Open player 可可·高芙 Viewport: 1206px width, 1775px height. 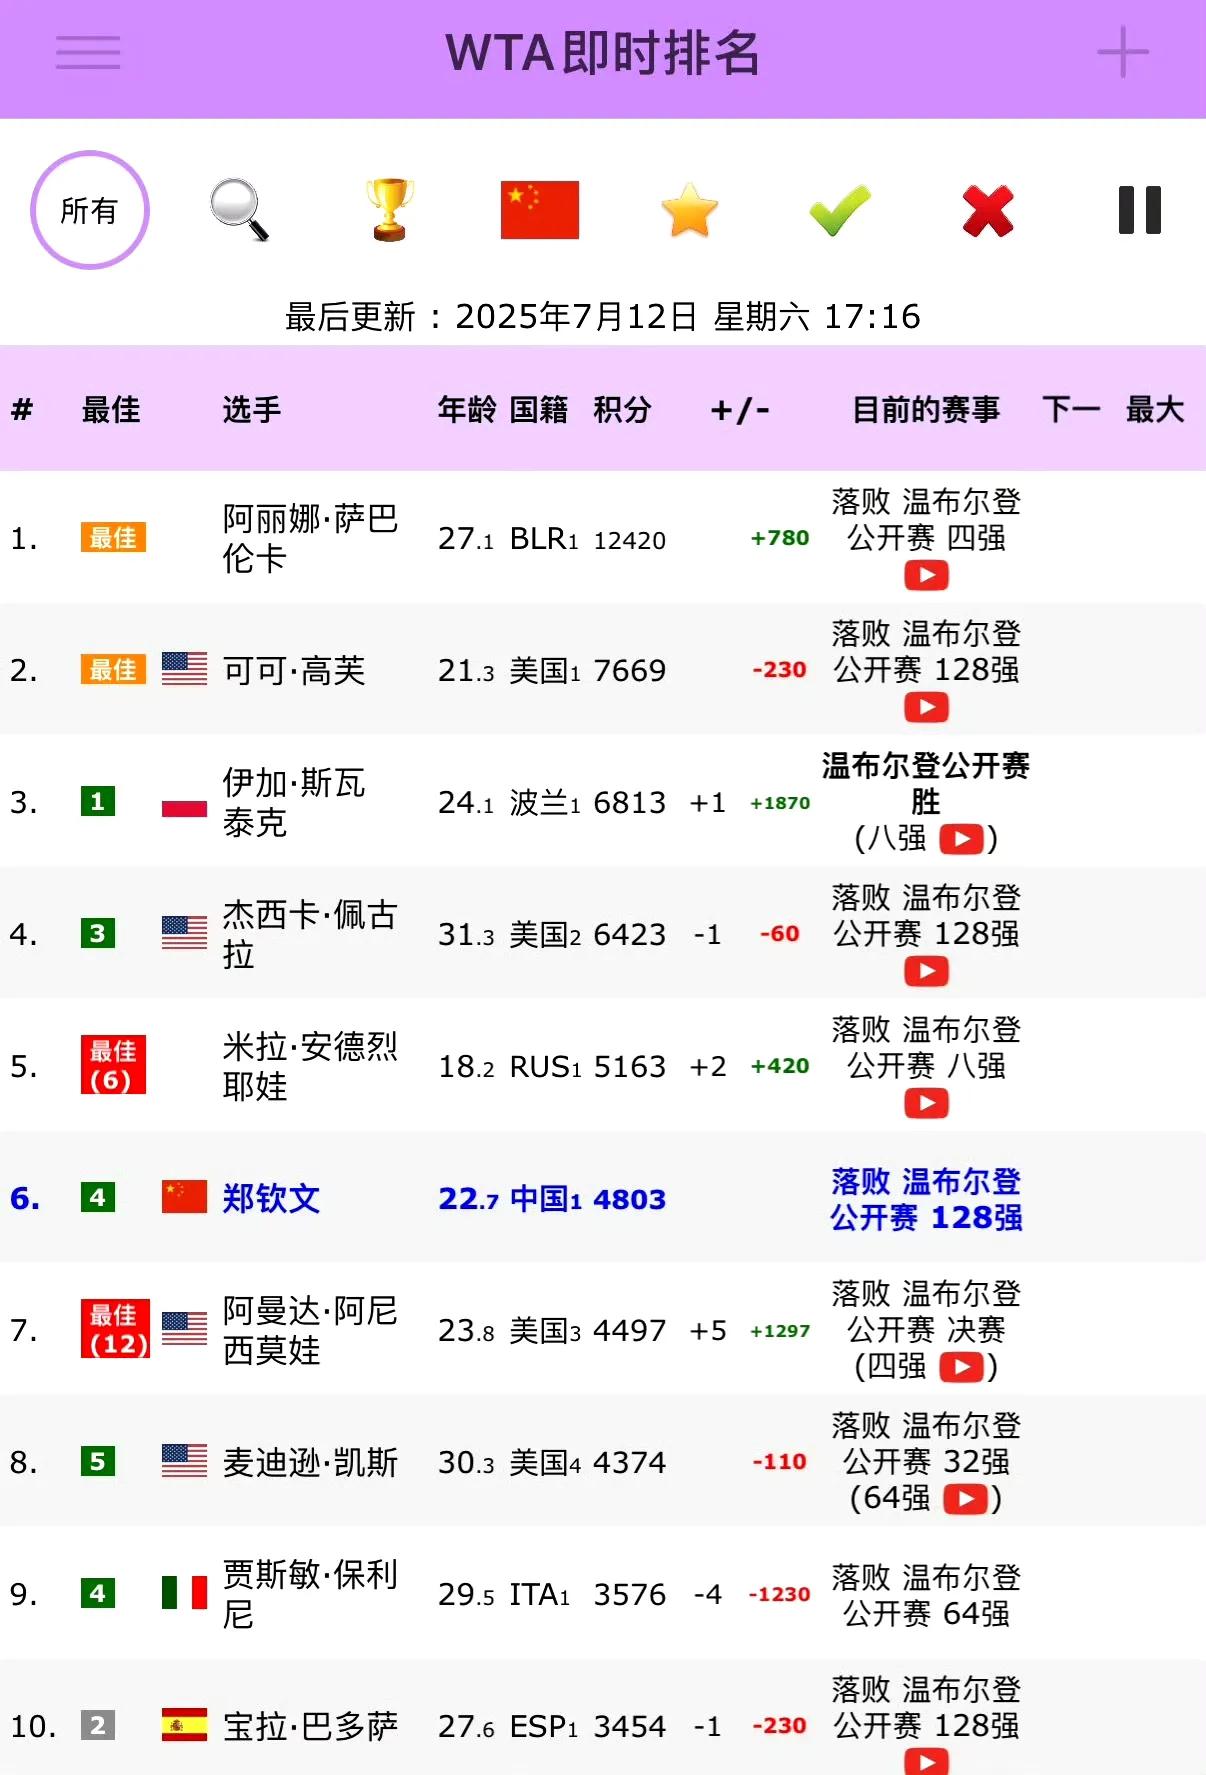coord(294,670)
